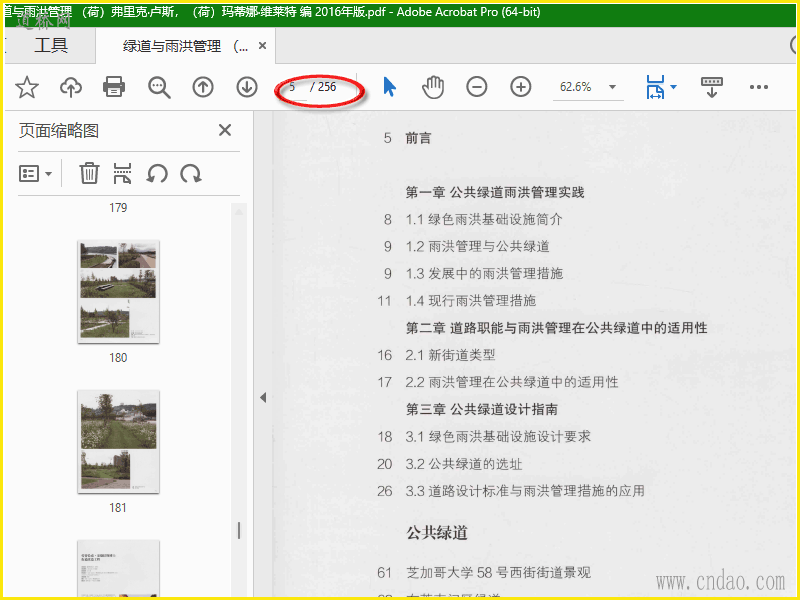The height and width of the screenshot is (600, 800).
Task: Expand the fit page options arrow
Action: 673,87
